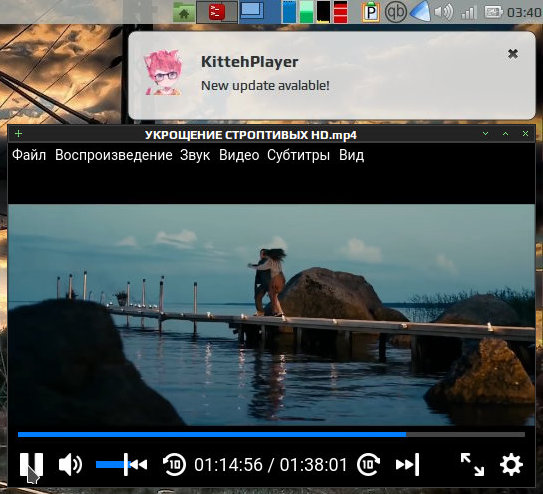Screen dimensions: 543x494
Task: Mute audio with the speaker icon
Action: coord(70,464)
